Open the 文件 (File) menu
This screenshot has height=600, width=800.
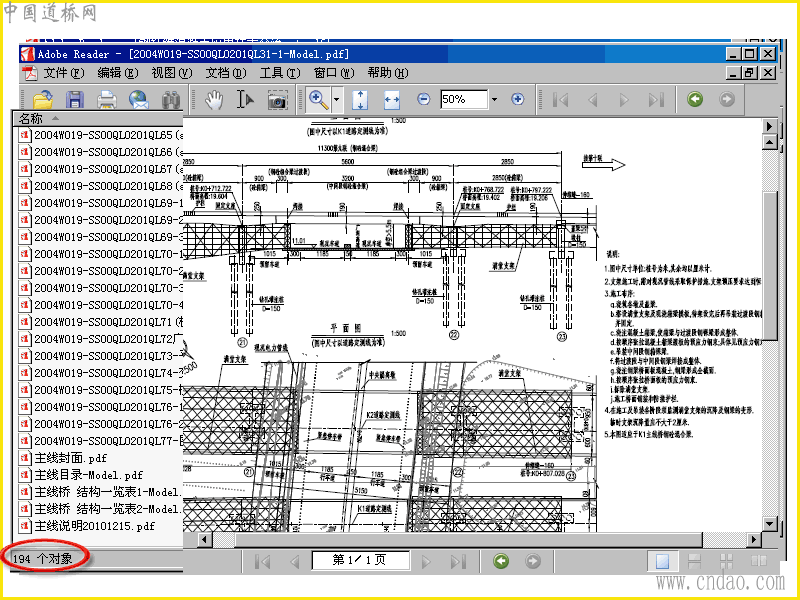point(62,73)
